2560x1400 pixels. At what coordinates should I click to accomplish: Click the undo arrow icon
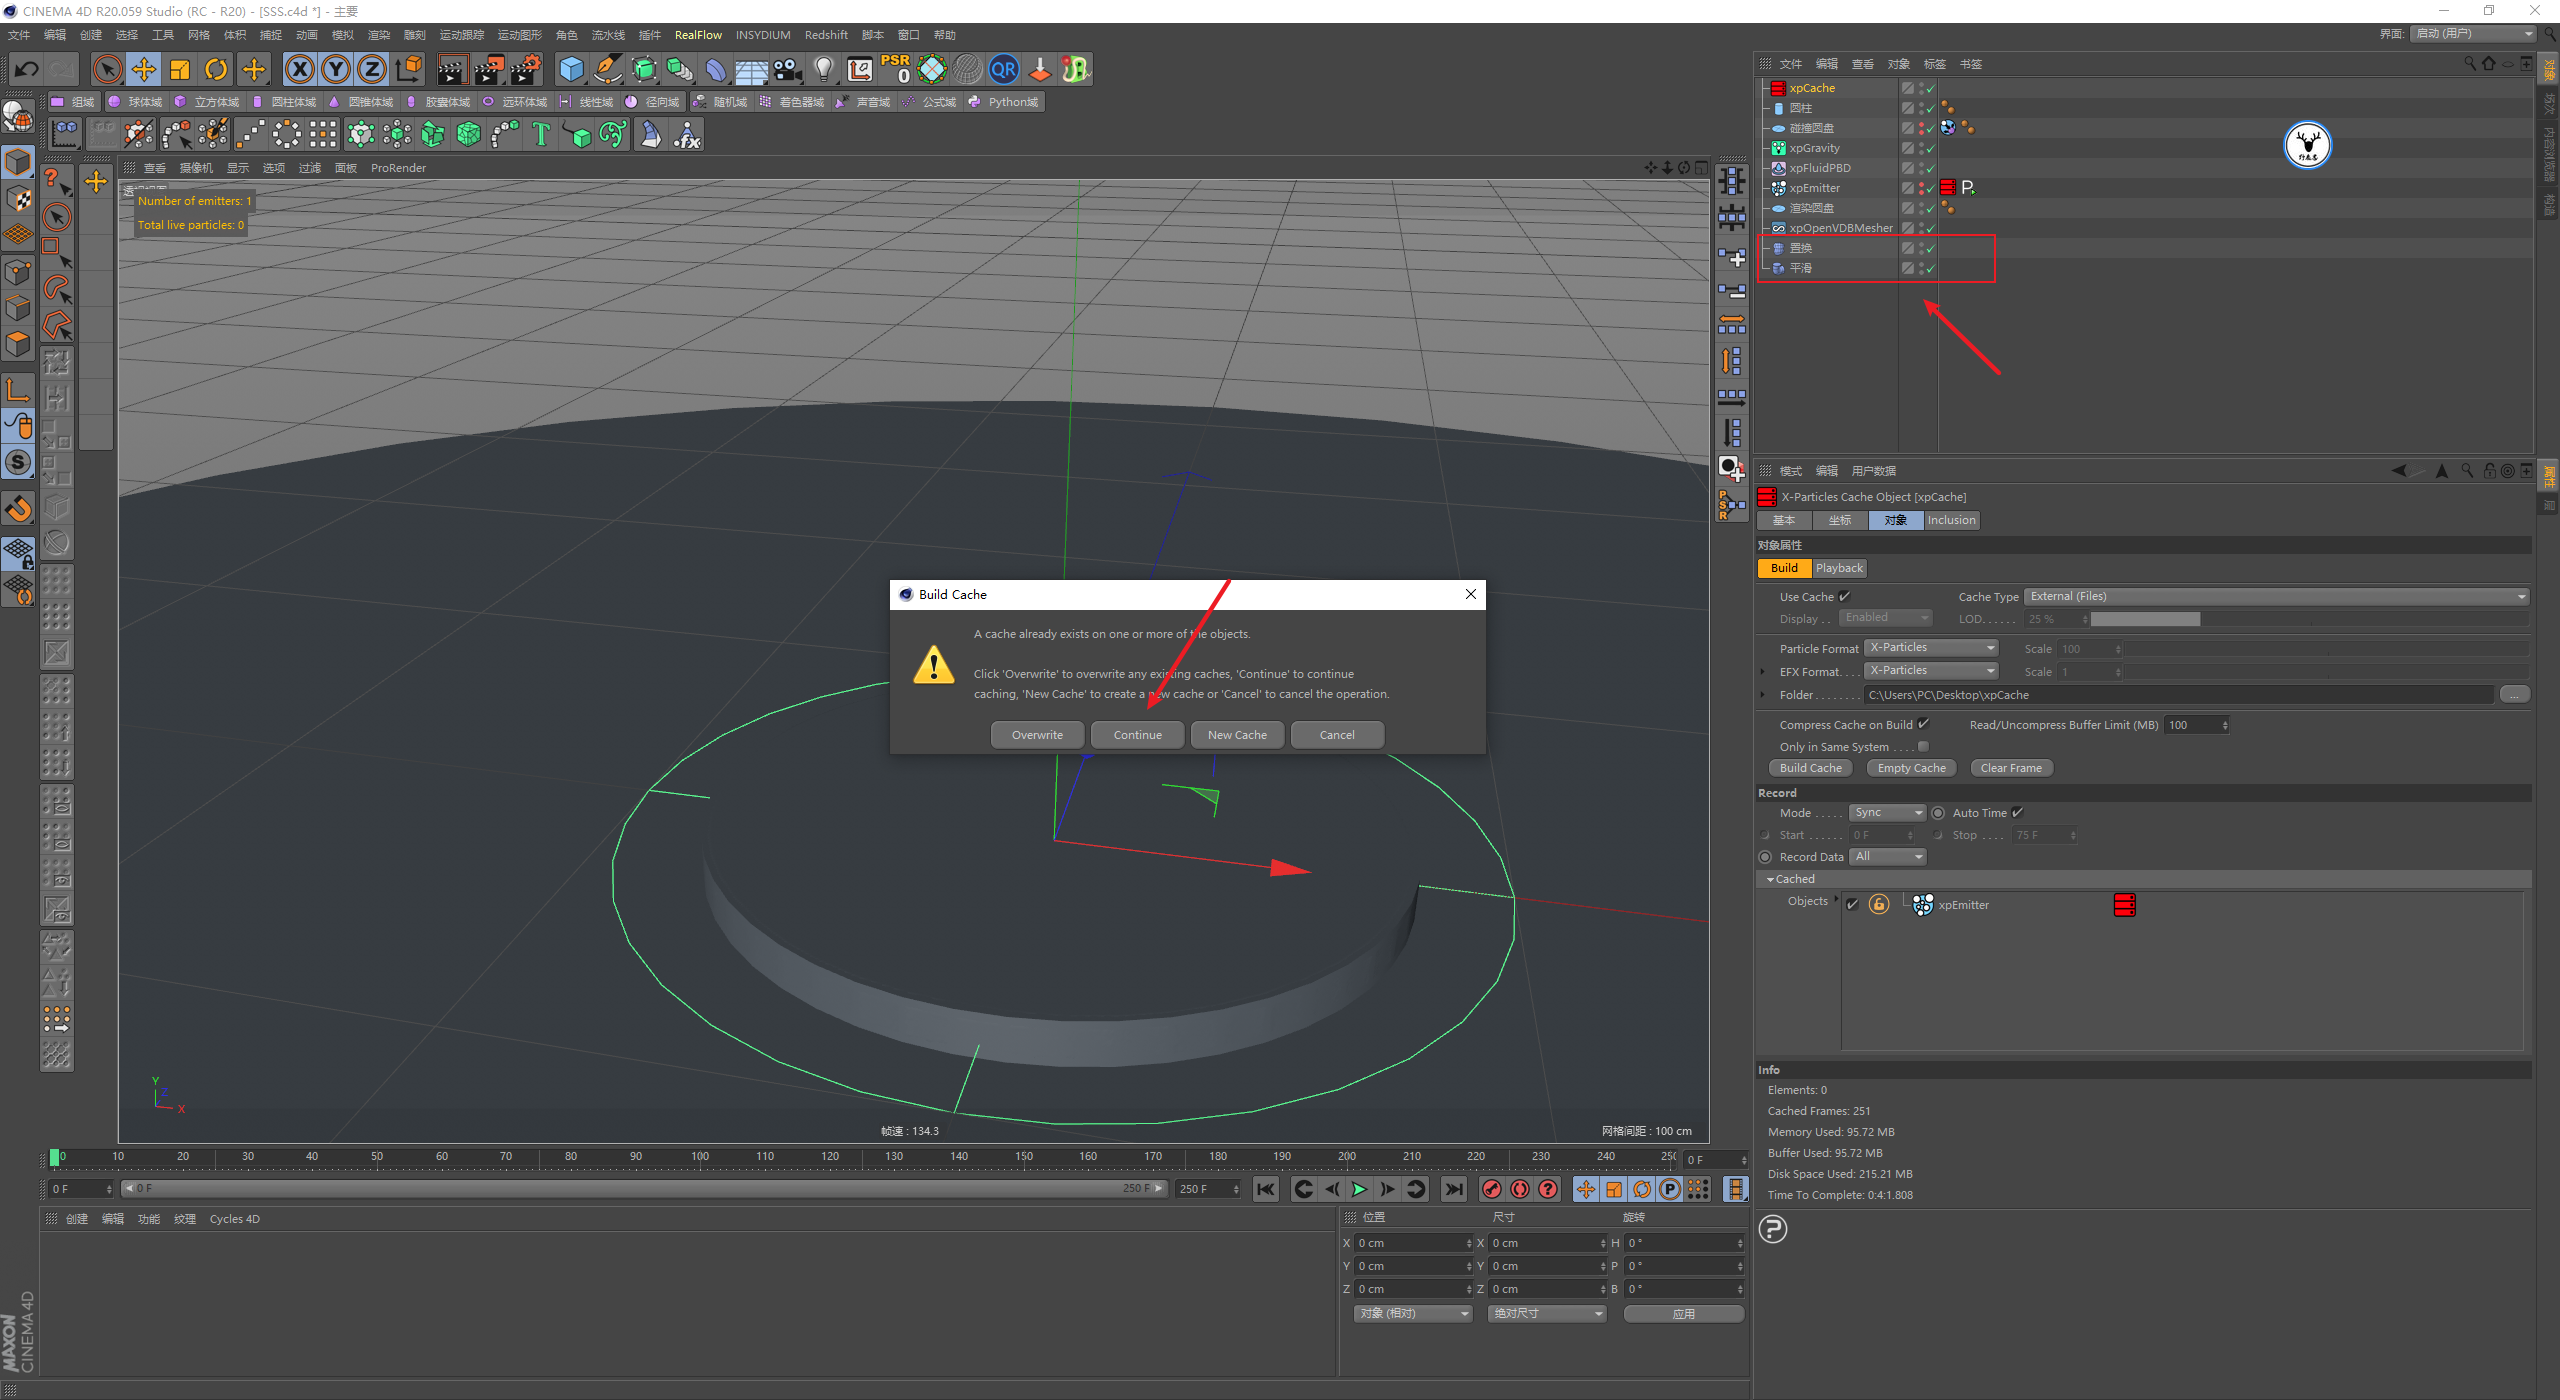tap(27, 69)
